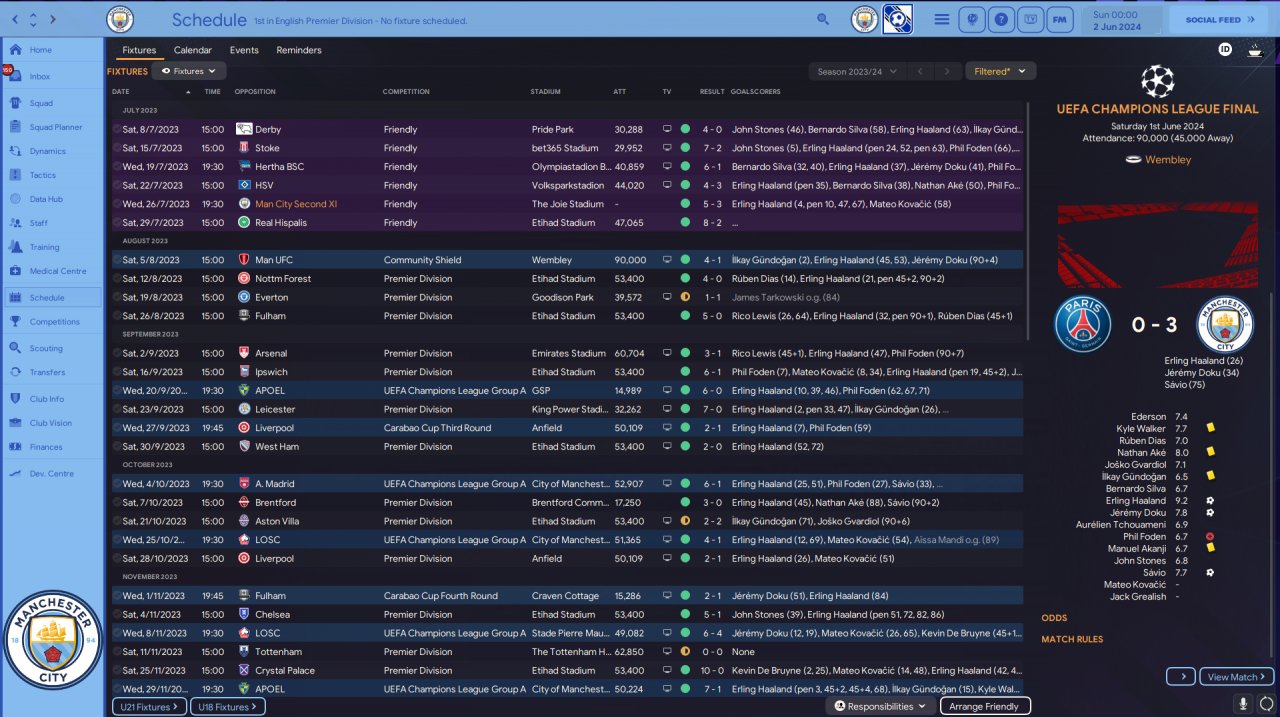Toggle circle on Sat 11/11/2023 Tottenham row
The height and width of the screenshot is (717, 1280).
coord(117,652)
